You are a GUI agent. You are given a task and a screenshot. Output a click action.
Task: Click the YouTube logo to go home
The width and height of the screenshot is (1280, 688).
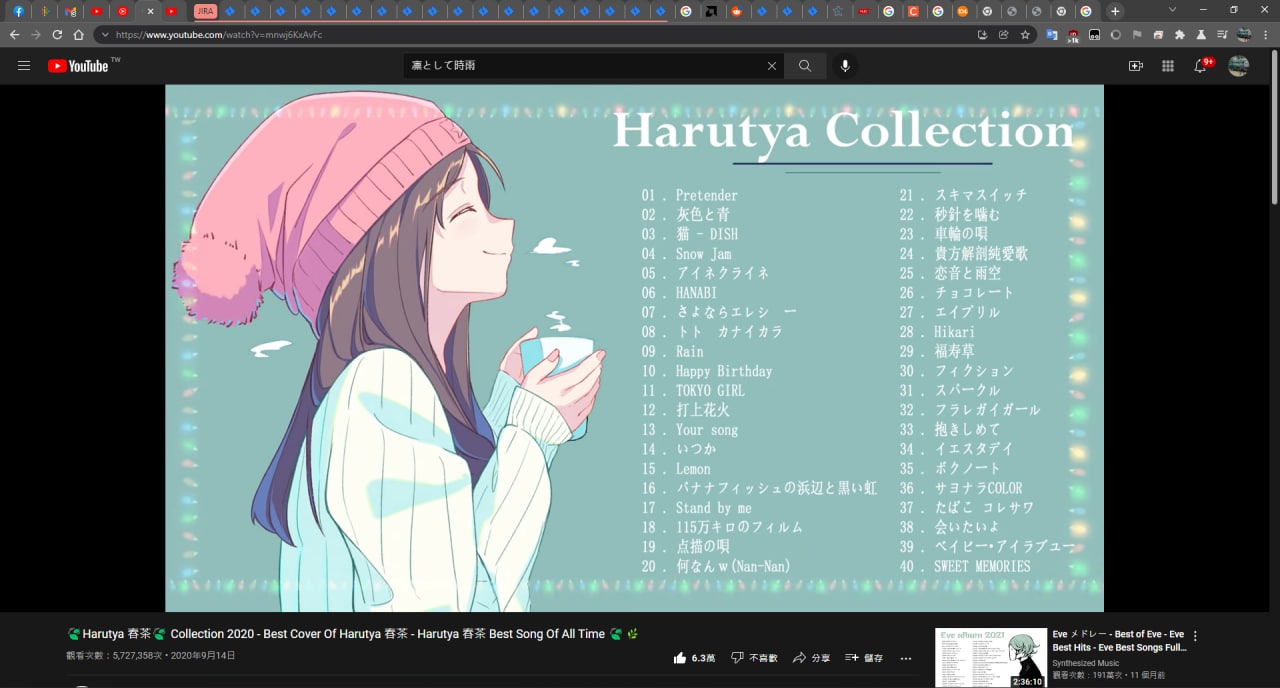coord(78,66)
